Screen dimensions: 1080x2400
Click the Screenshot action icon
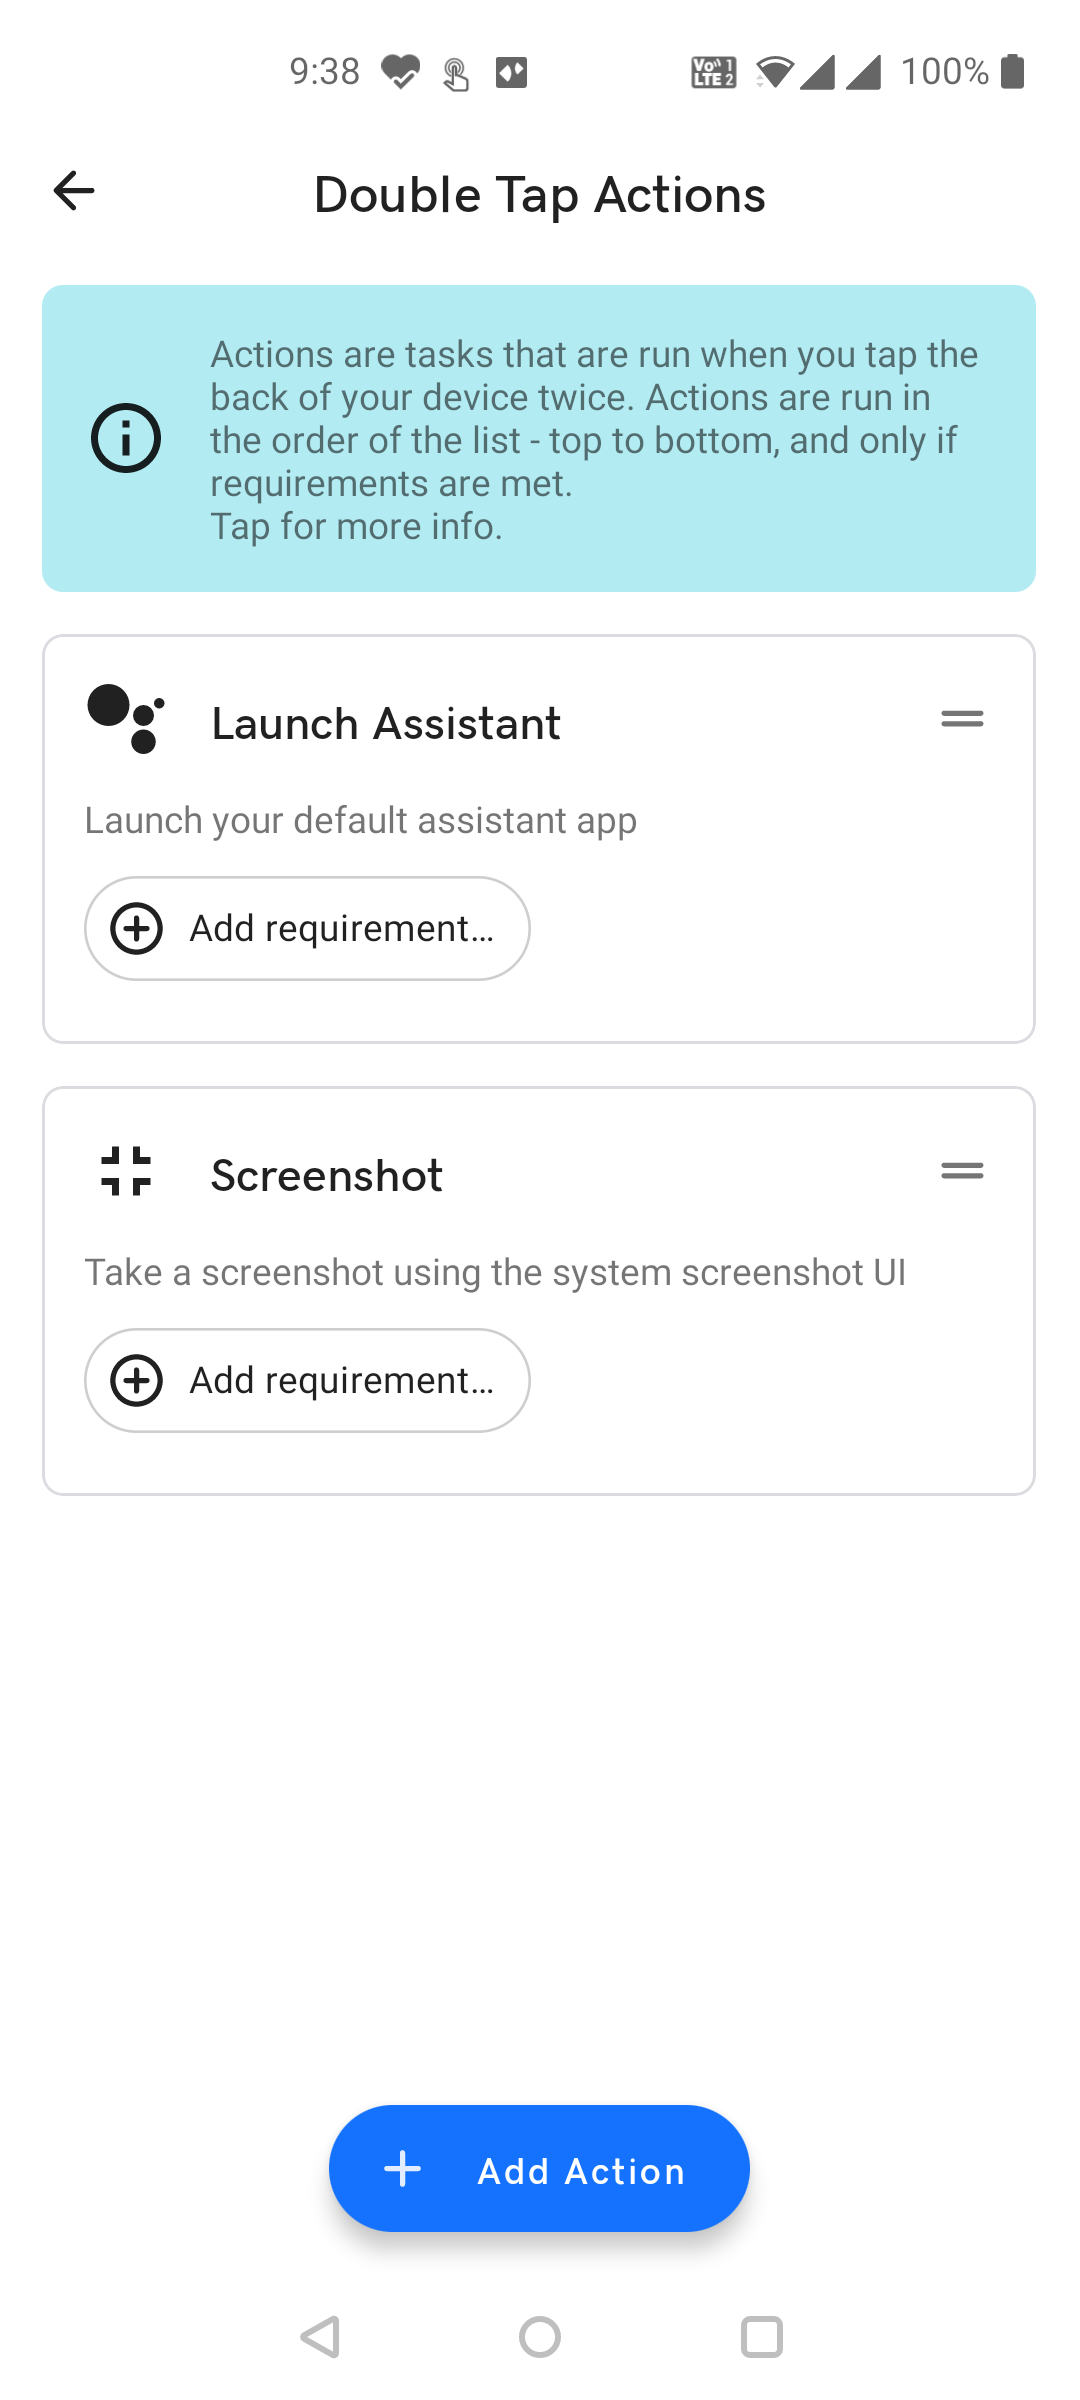click(x=124, y=1172)
